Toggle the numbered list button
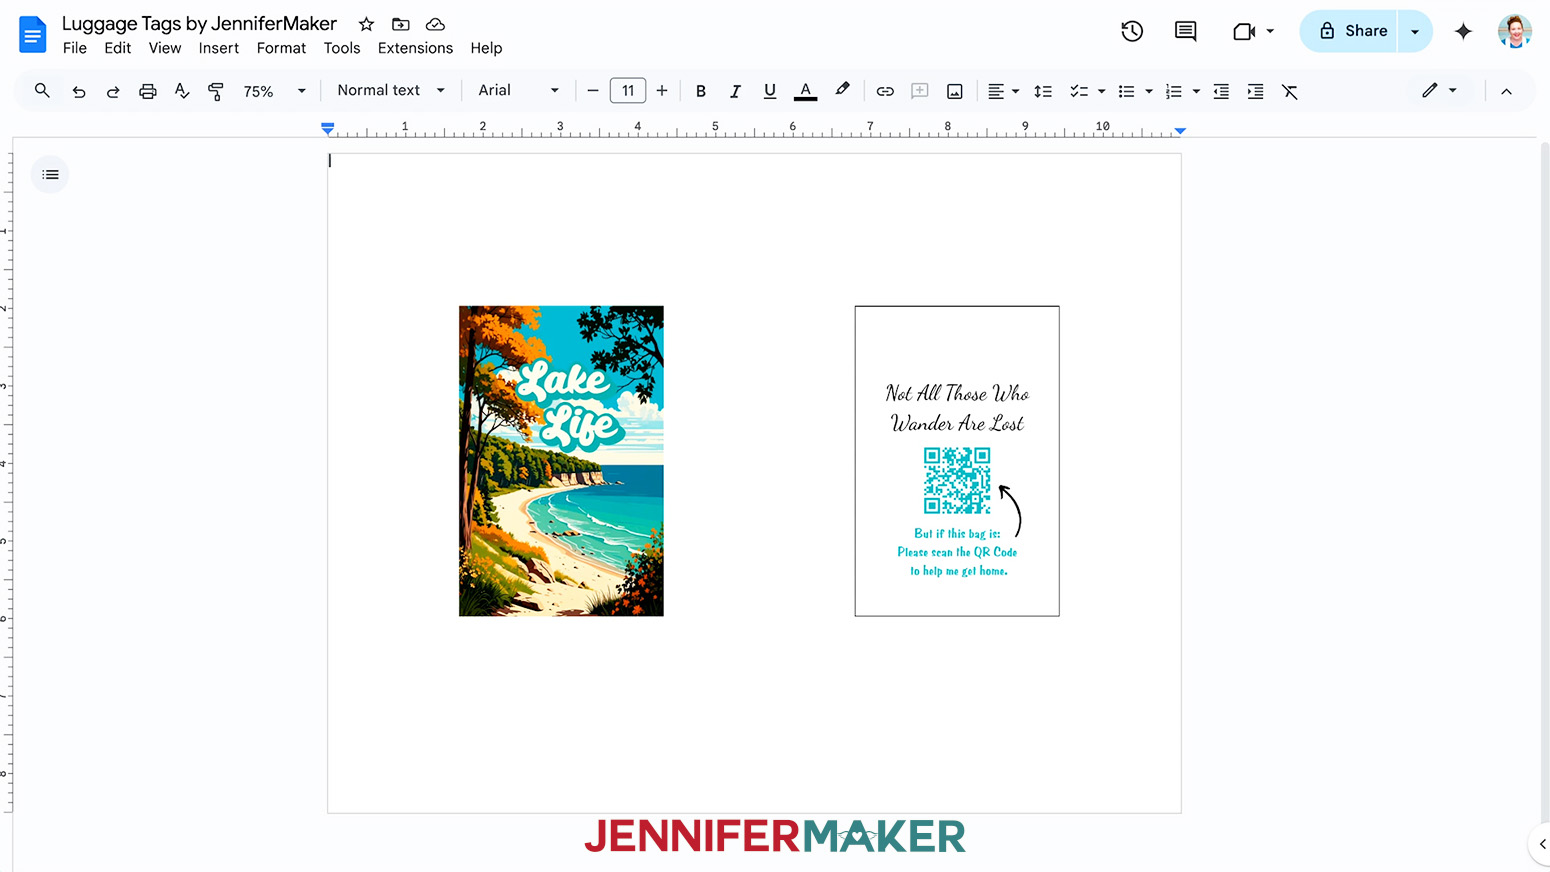Viewport: 1550px width, 872px height. (x=1174, y=91)
